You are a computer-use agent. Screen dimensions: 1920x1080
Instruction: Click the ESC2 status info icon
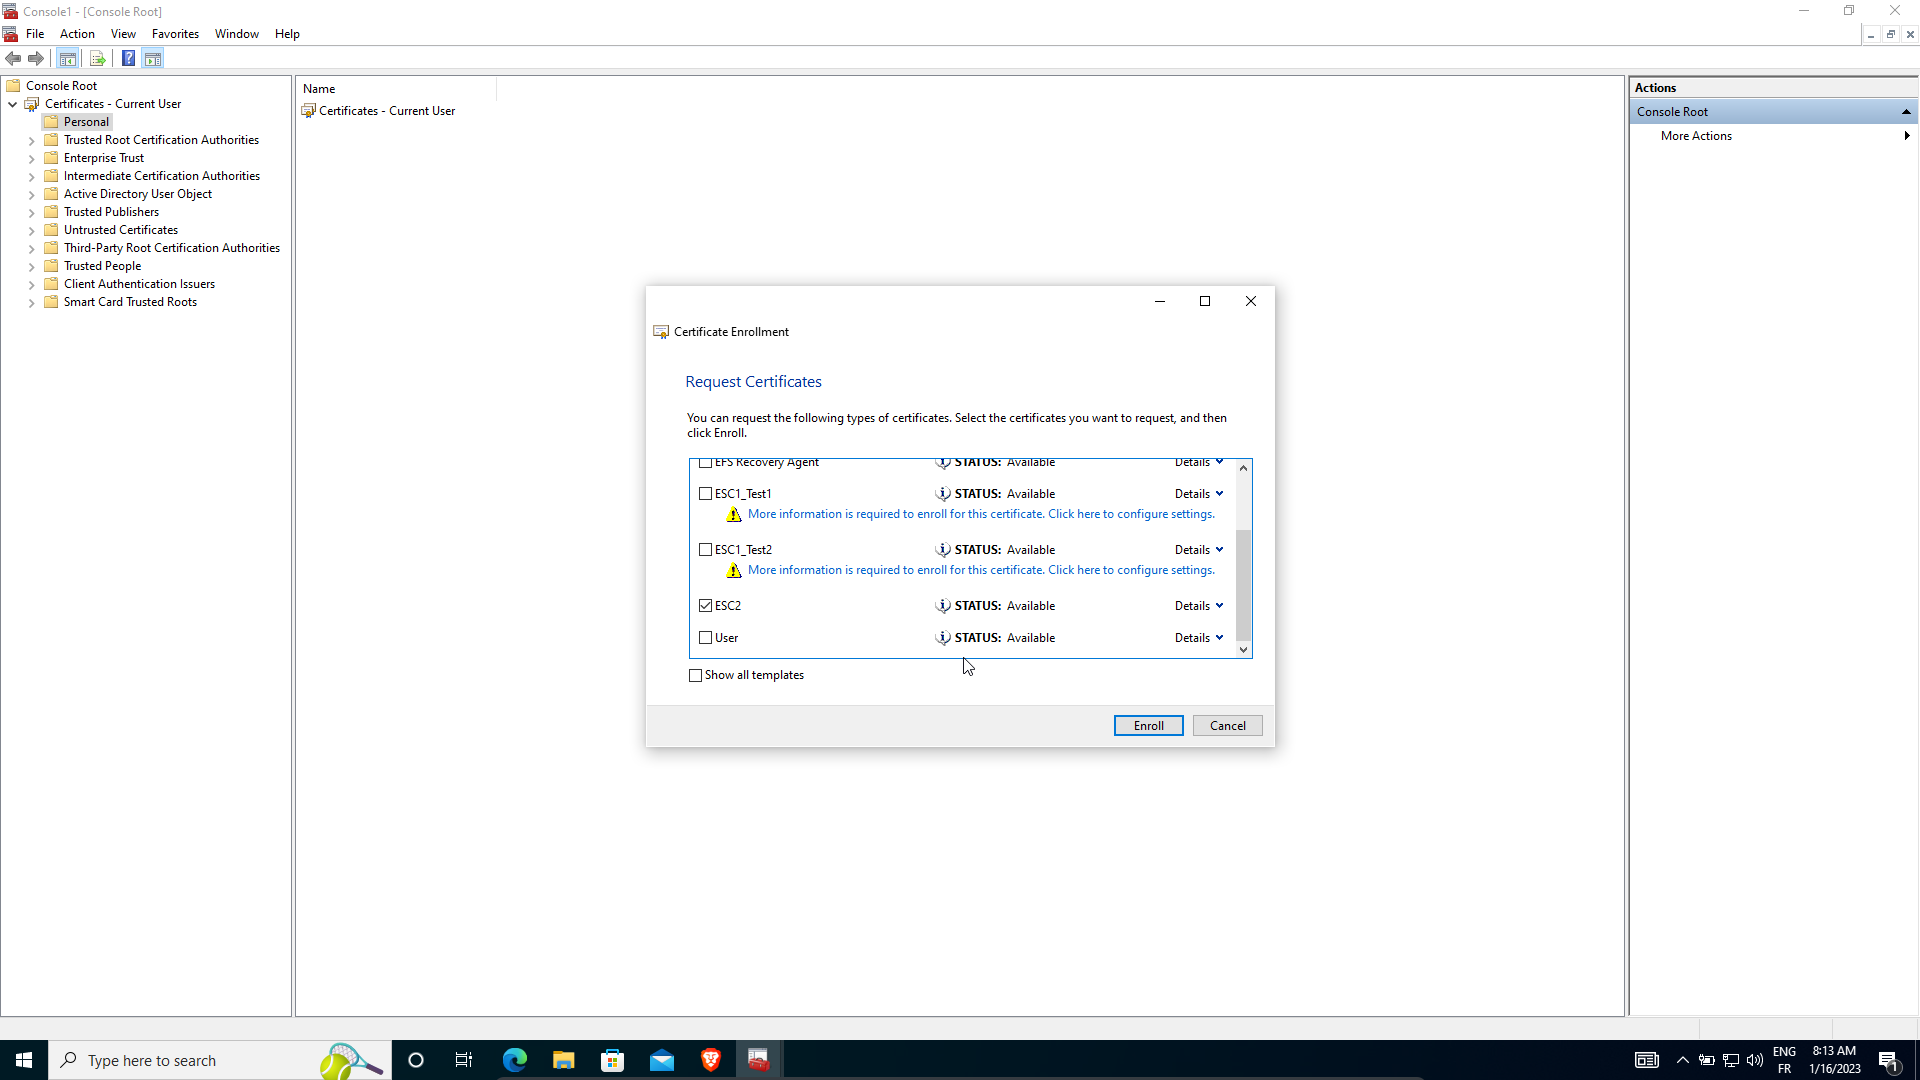[x=942, y=606]
